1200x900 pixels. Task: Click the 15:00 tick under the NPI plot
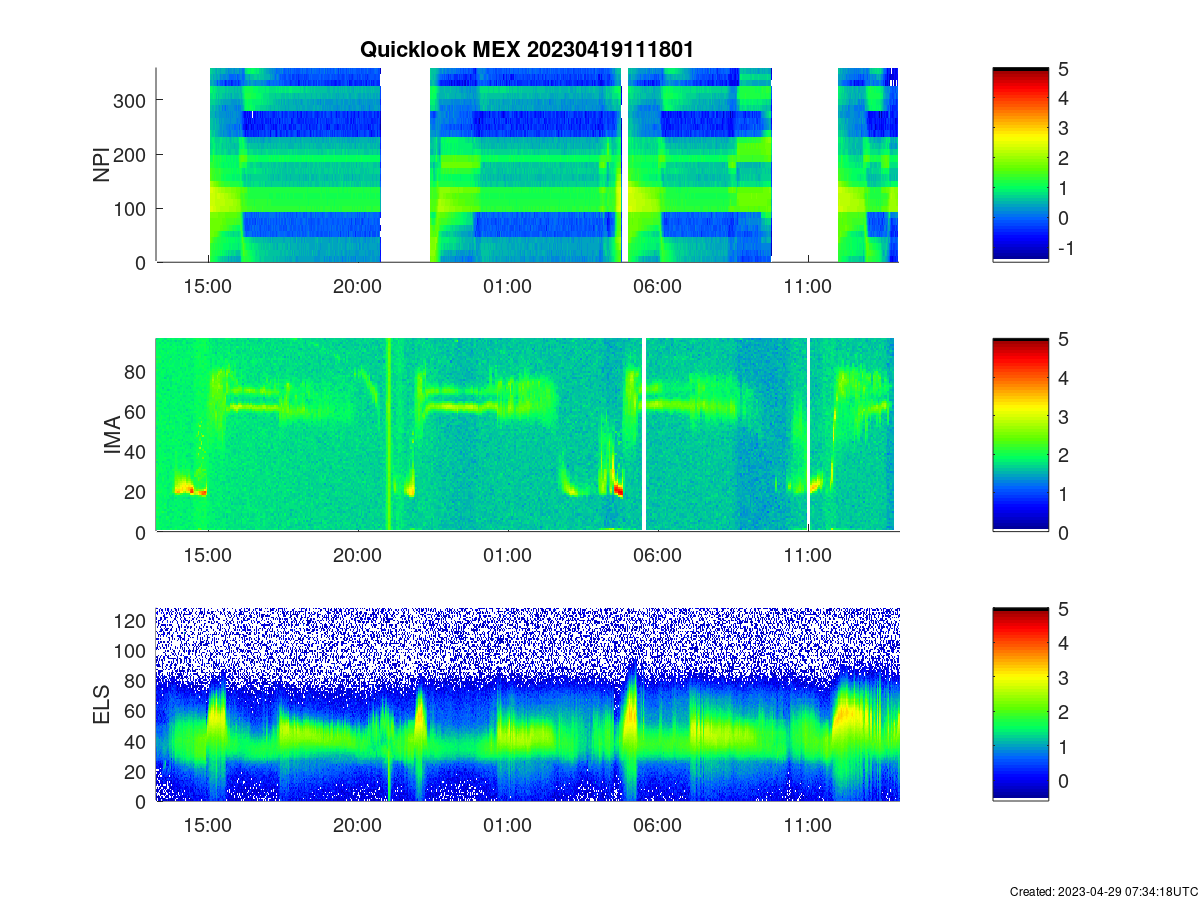(208, 286)
